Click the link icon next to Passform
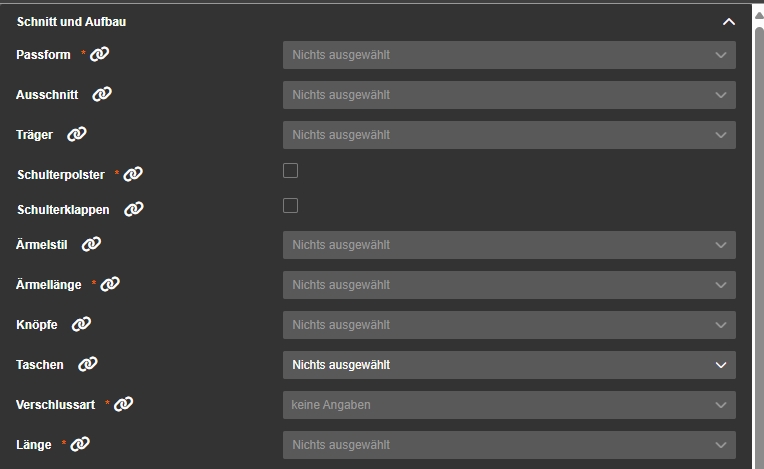The image size is (764, 469). pyautogui.click(x=99, y=55)
